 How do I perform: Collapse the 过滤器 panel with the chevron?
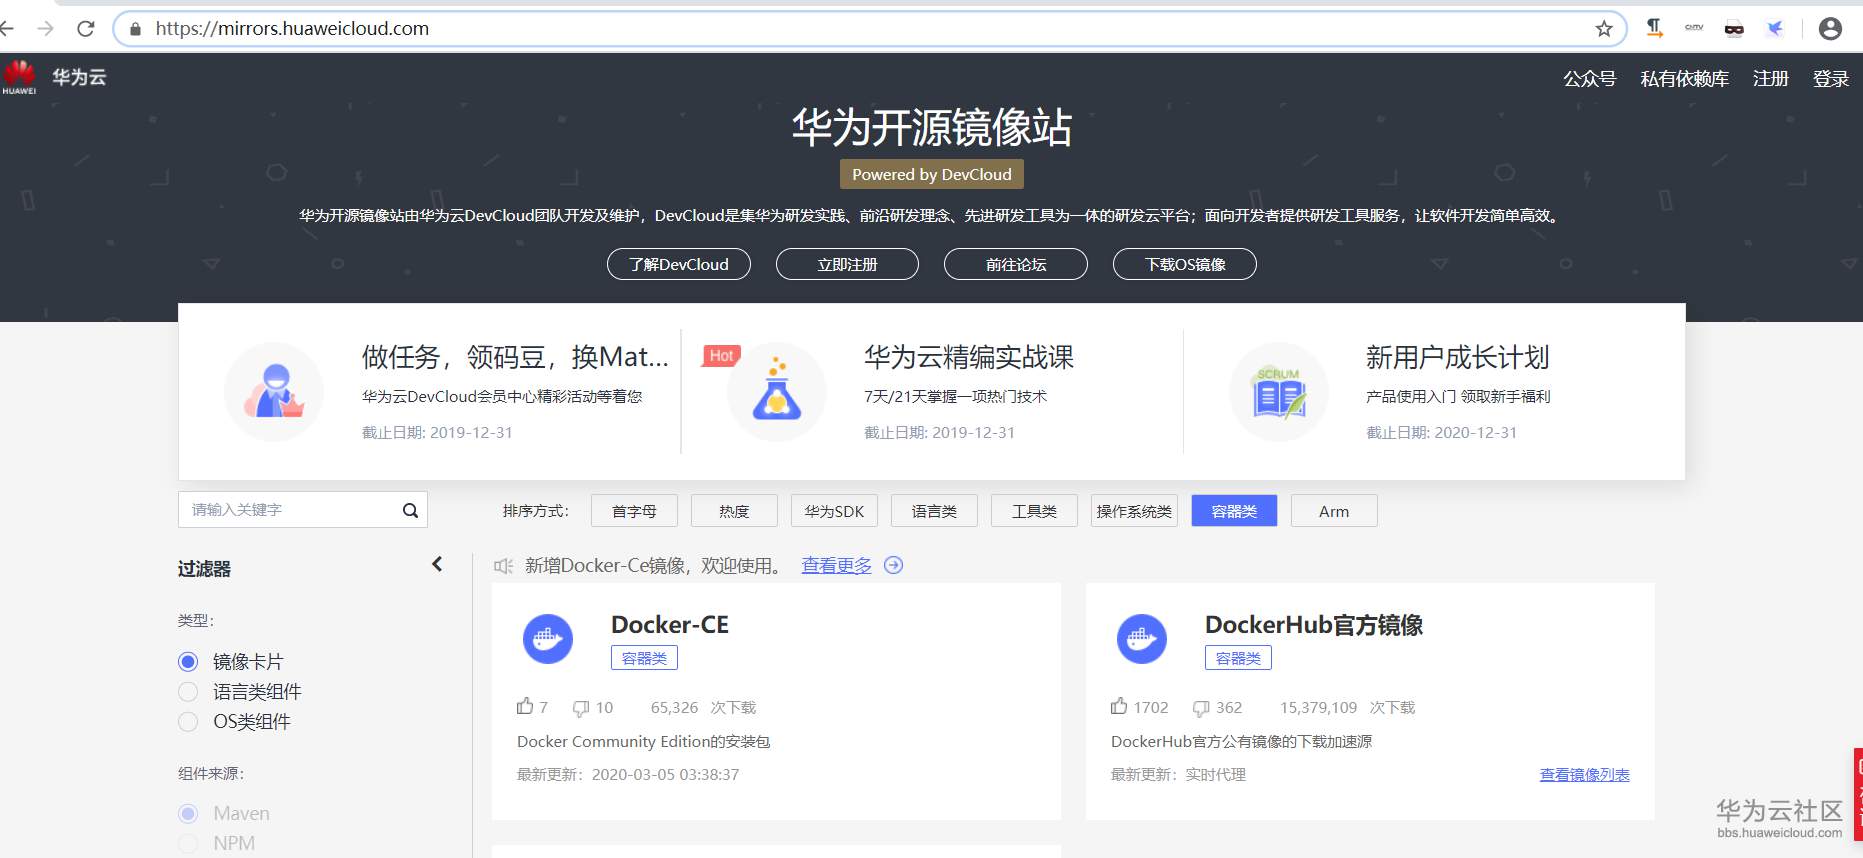(x=437, y=564)
